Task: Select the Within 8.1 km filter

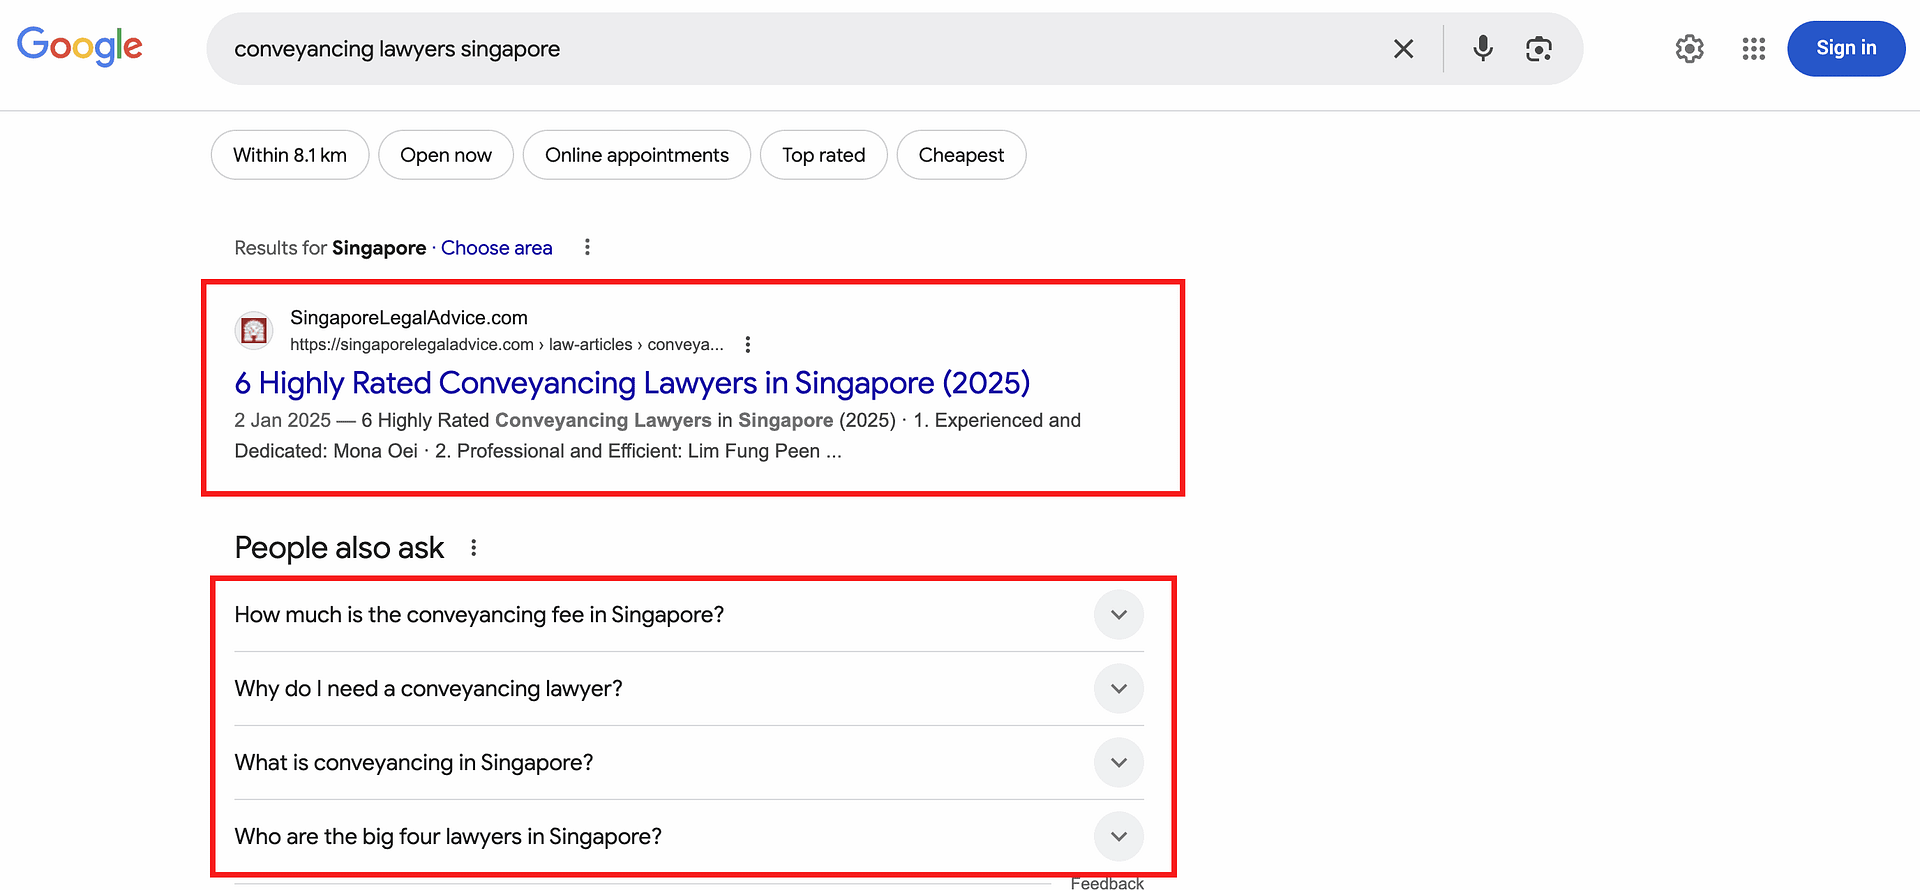Action: coord(290,155)
